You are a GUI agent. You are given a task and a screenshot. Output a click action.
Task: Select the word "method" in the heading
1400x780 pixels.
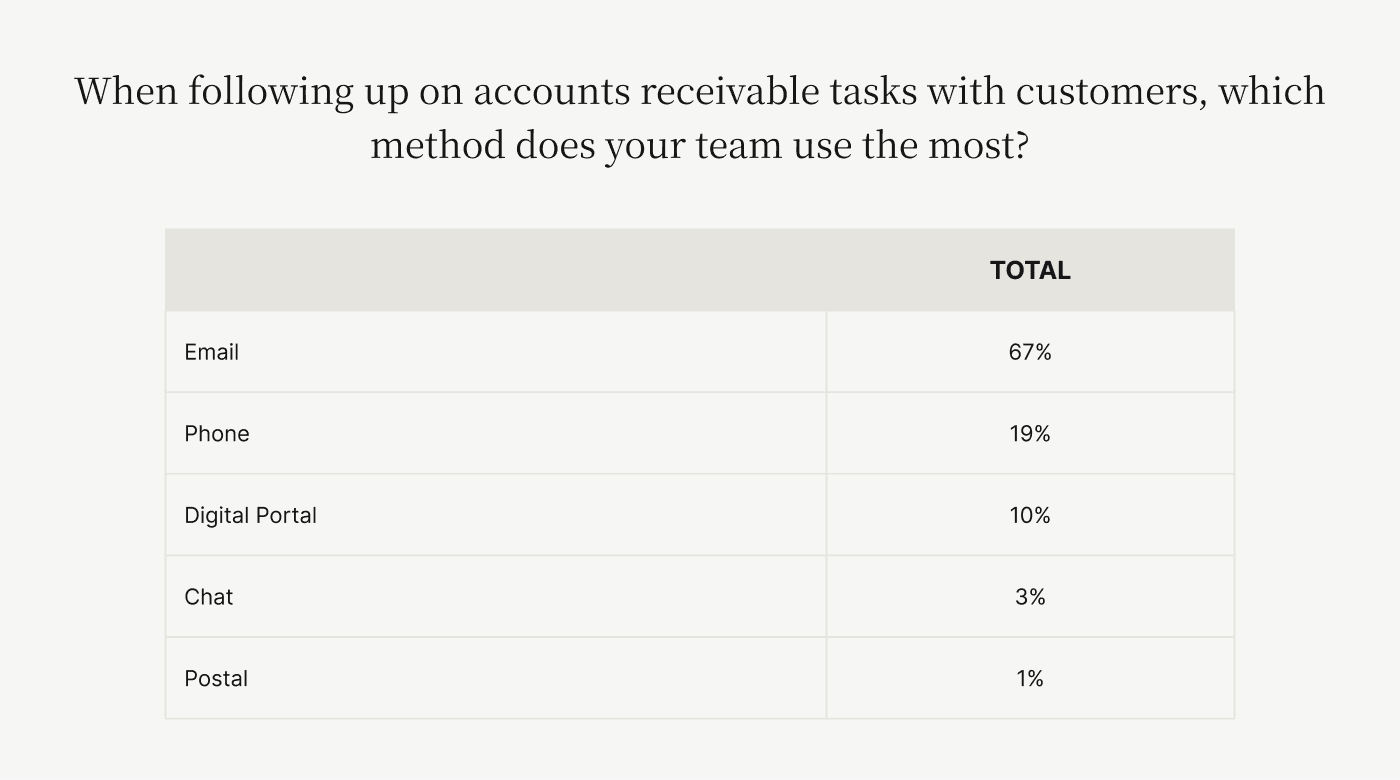[437, 145]
